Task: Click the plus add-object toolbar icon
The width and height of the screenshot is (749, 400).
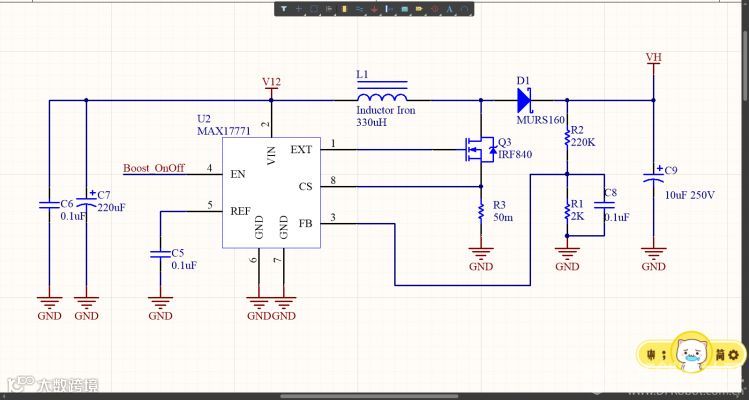Action: click(x=299, y=9)
